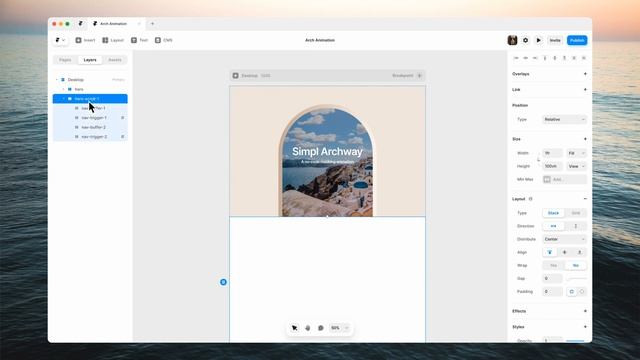640x360 pixels.
Task: Set Align to center
Action: click(564, 252)
